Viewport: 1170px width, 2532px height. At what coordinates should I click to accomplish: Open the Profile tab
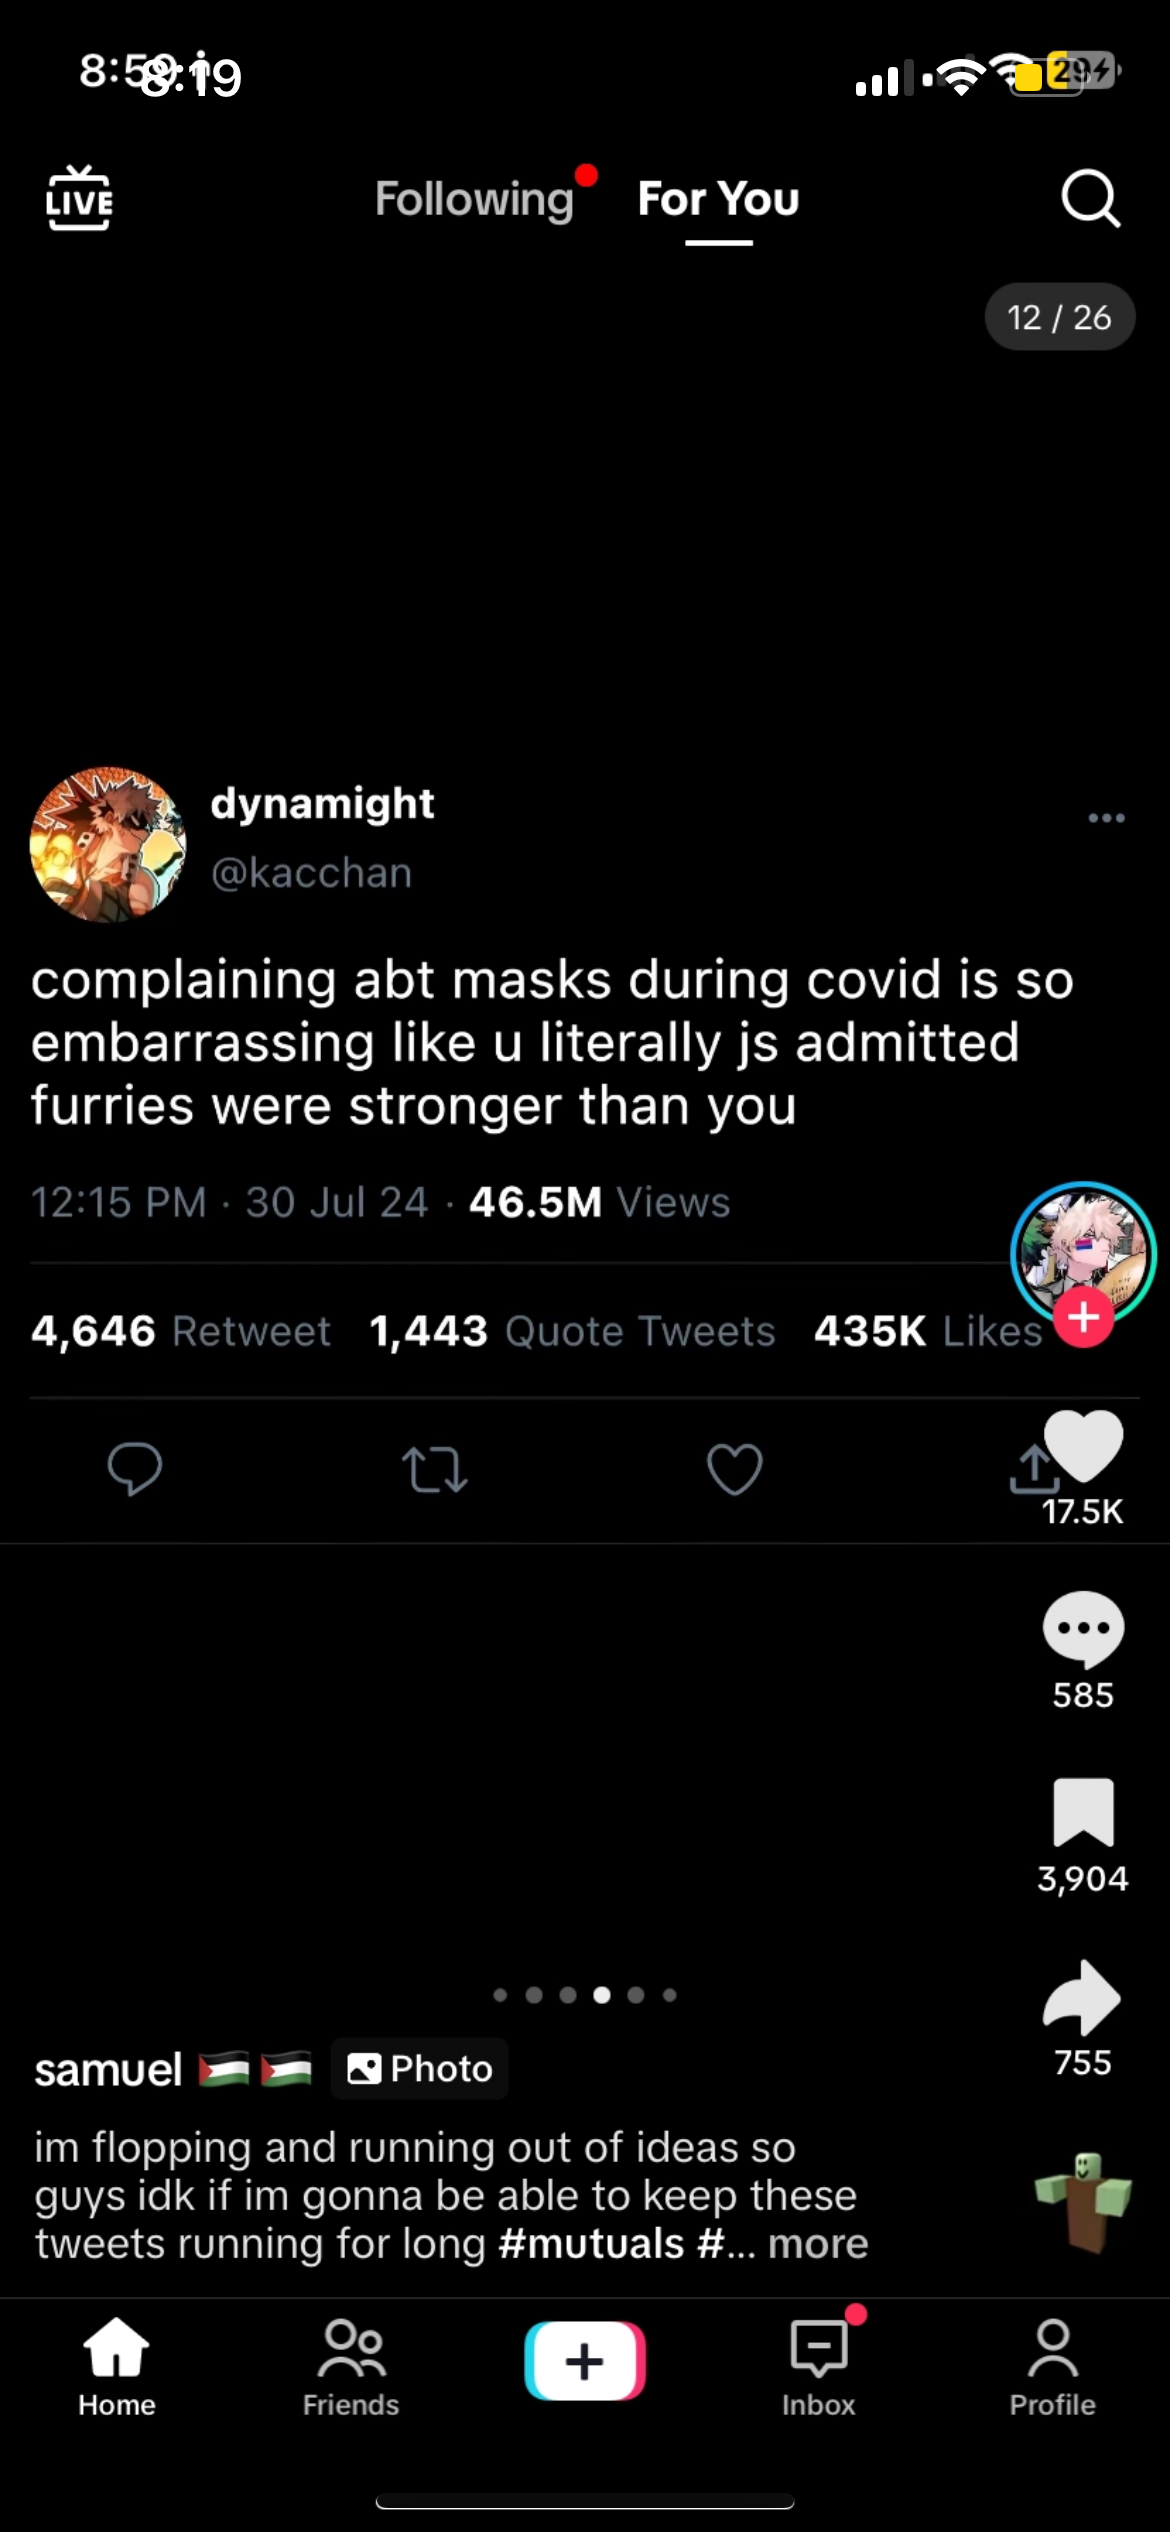(1052, 2369)
